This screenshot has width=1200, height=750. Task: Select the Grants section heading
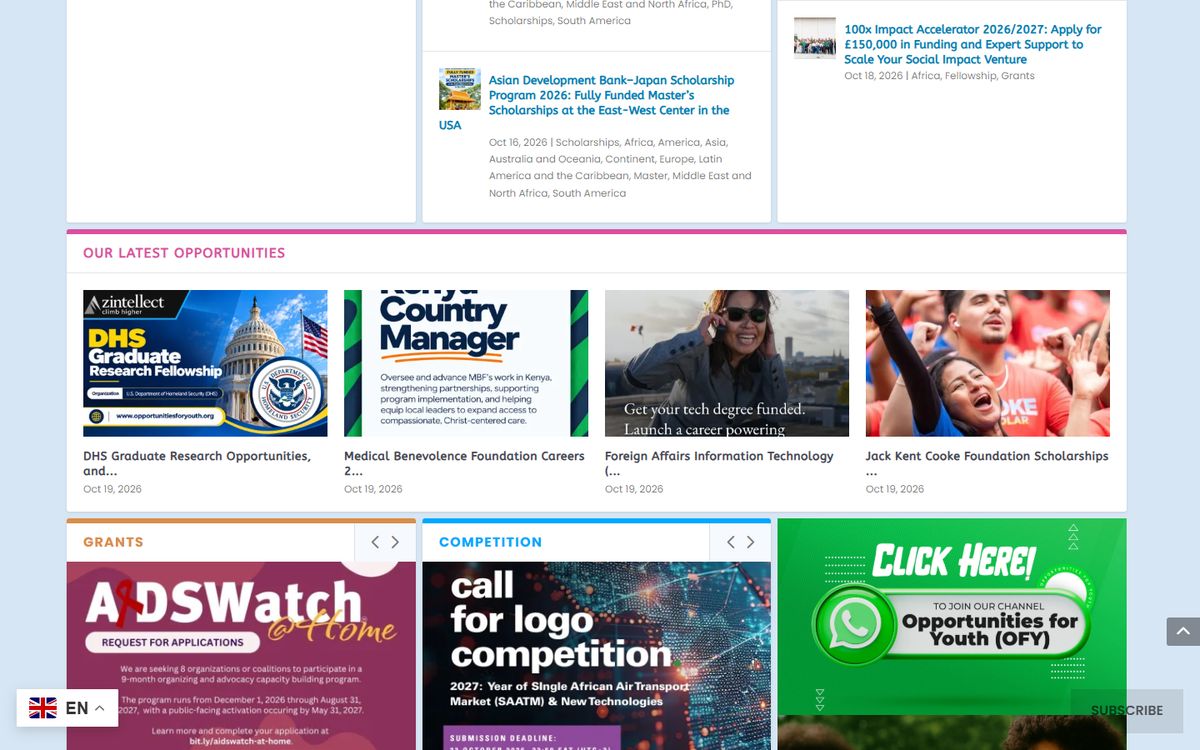(113, 542)
